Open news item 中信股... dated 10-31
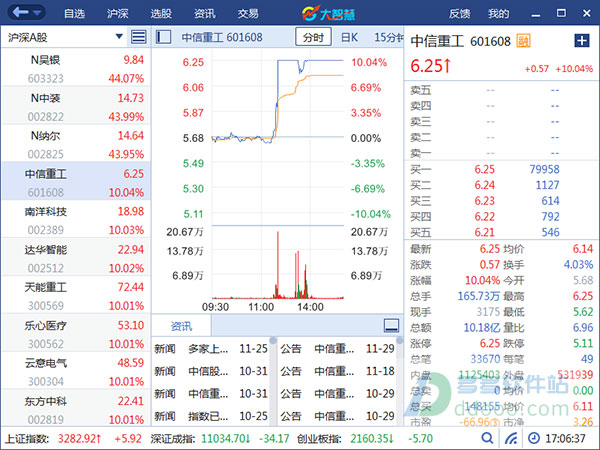The height and width of the screenshot is (450, 600). click(x=211, y=371)
